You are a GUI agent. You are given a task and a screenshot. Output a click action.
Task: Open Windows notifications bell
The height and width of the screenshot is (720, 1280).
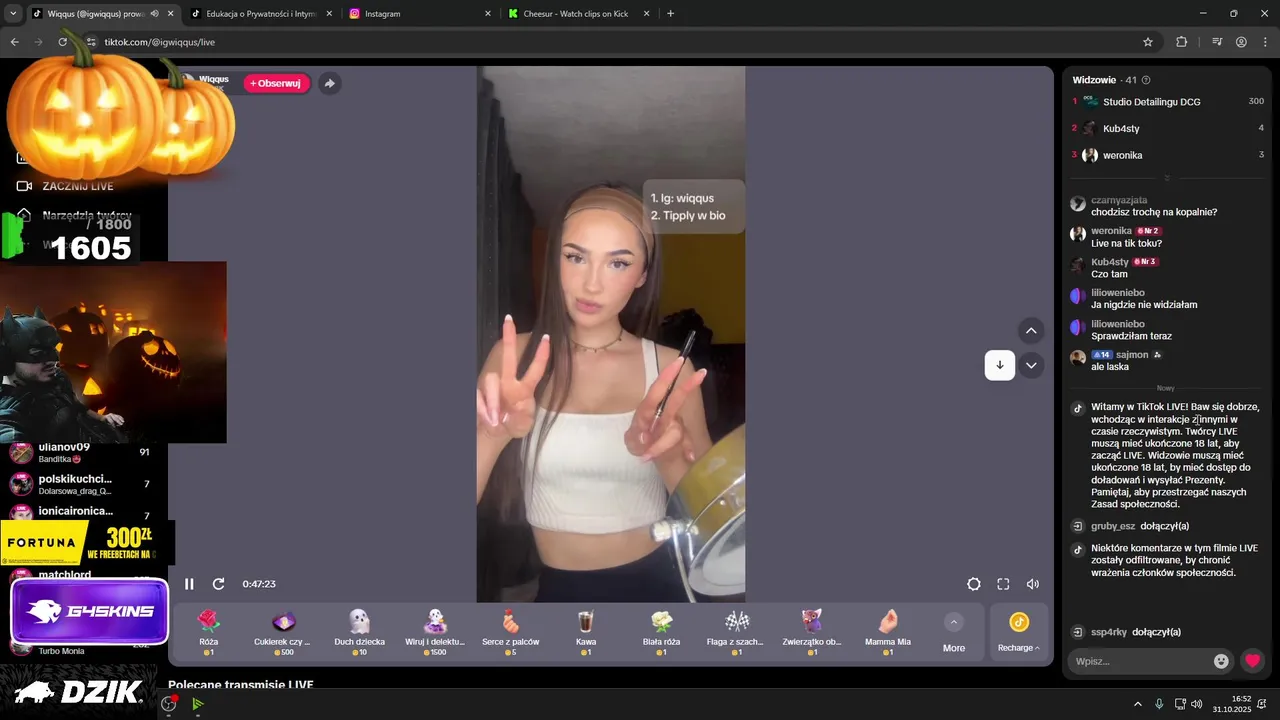pyautogui.click(x=1262, y=704)
